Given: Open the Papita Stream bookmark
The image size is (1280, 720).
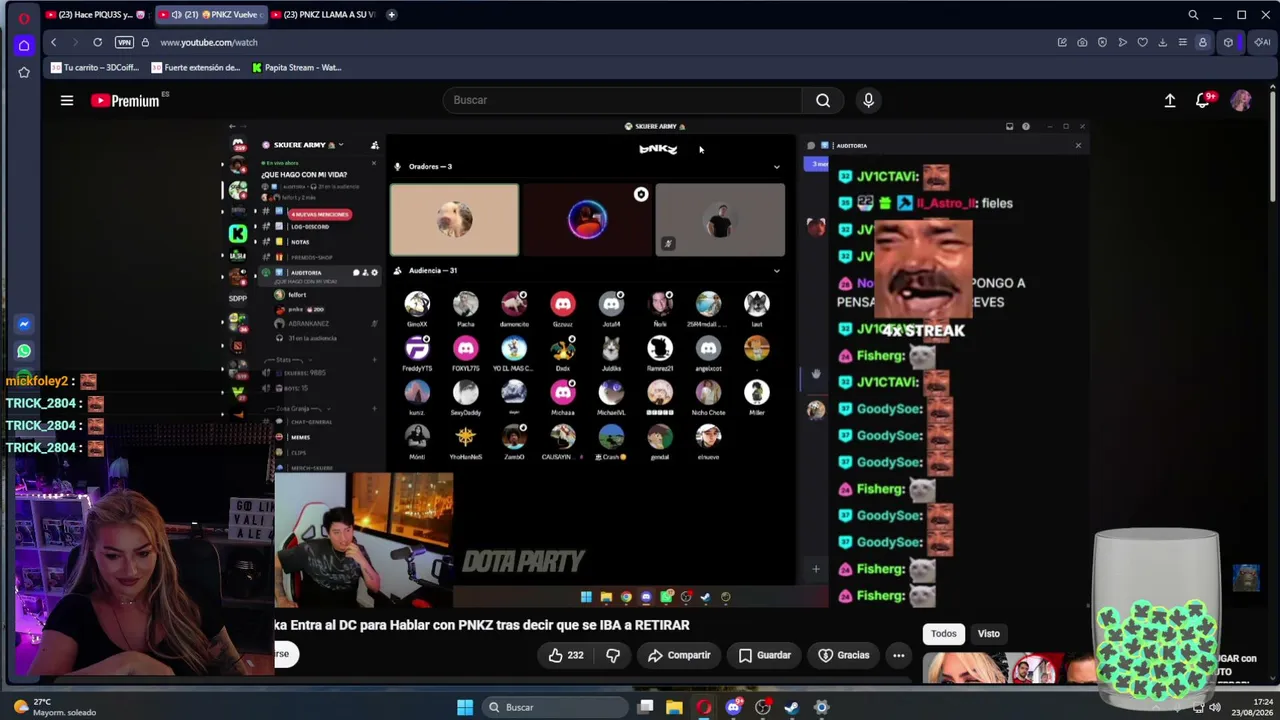Looking at the screenshot, I should pyautogui.click(x=297, y=68).
